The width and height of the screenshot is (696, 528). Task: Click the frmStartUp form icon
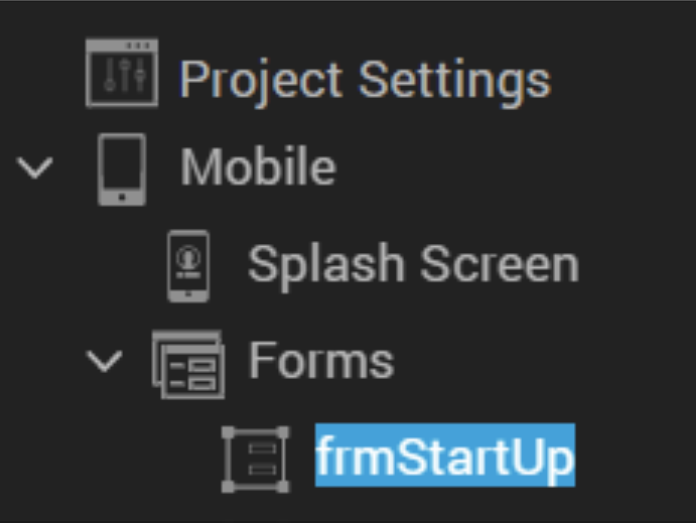click(x=255, y=459)
